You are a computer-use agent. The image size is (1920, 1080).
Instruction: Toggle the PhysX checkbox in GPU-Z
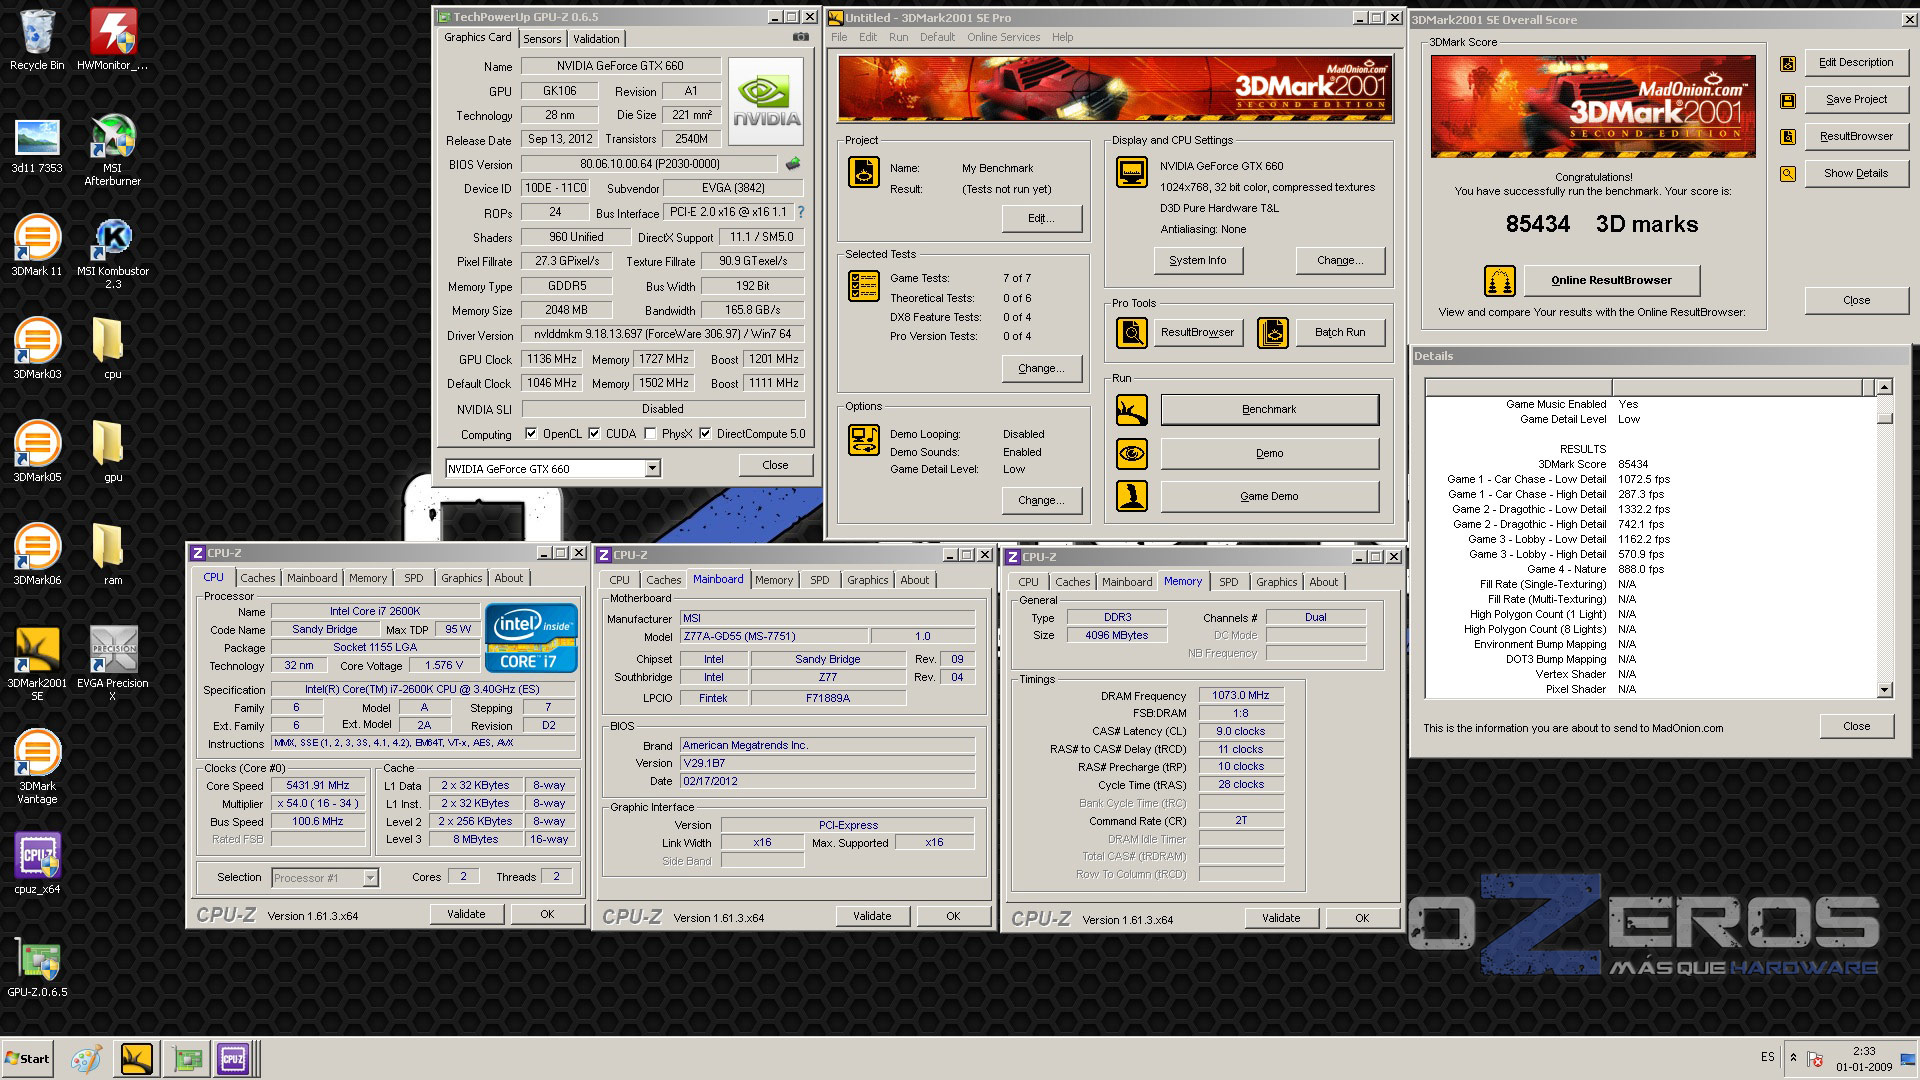[651, 434]
